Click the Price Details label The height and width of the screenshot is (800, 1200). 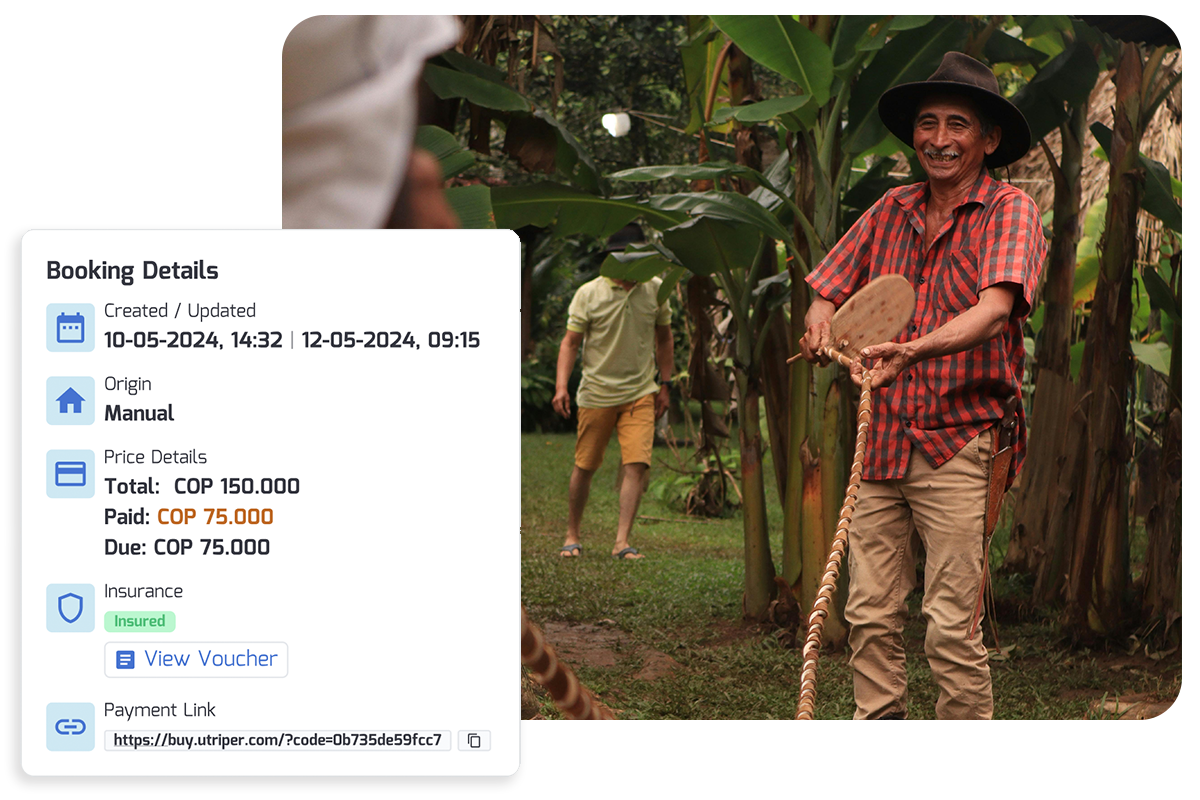[155, 457]
